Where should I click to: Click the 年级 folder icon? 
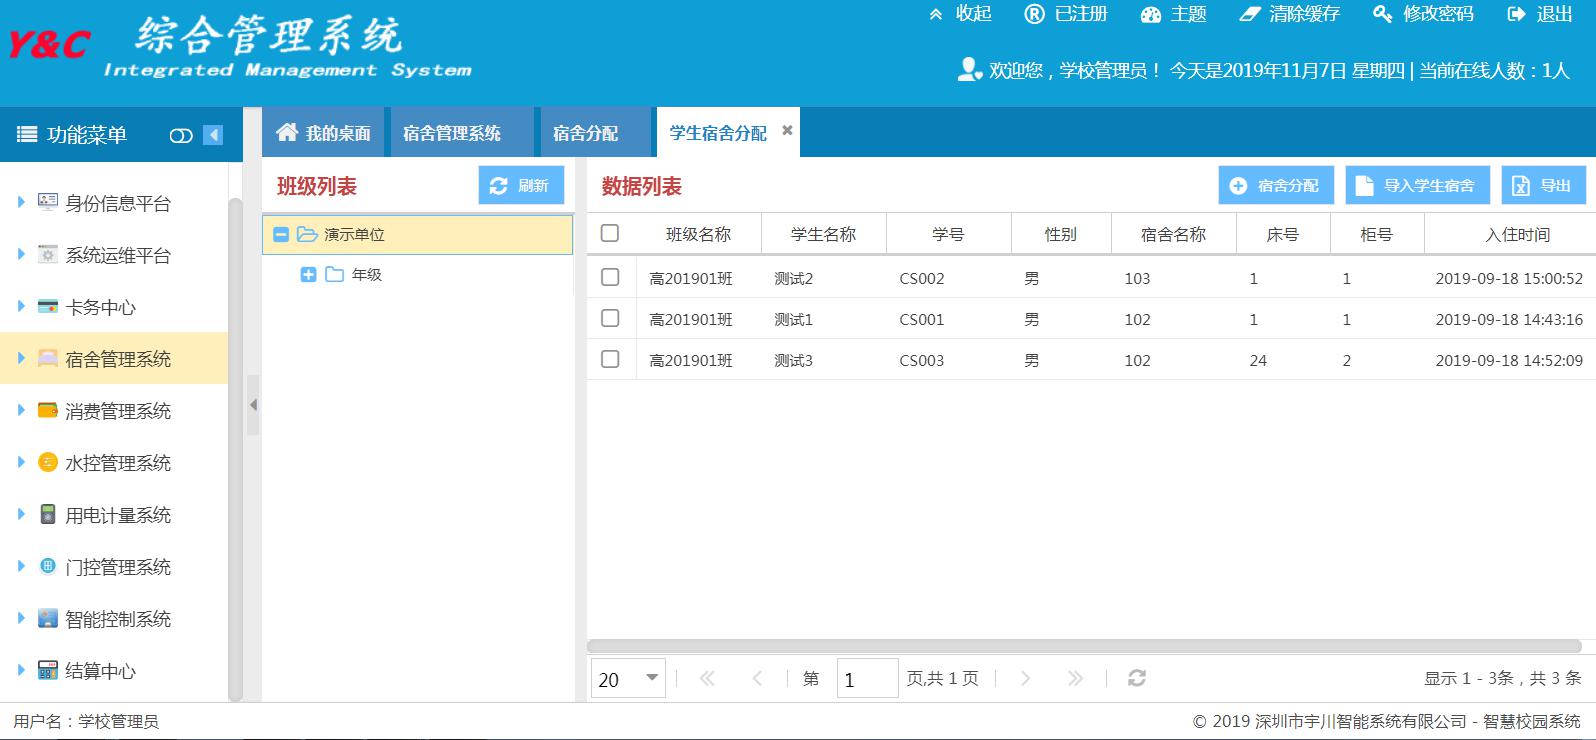coord(335,274)
